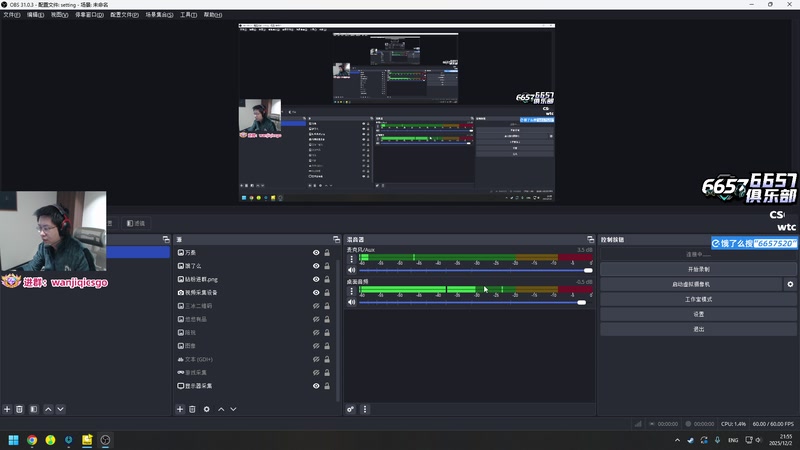This screenshot has height=450, width=800.
Task: Click the streaming status button above 开始录制
Action: [x=698, y=254]
